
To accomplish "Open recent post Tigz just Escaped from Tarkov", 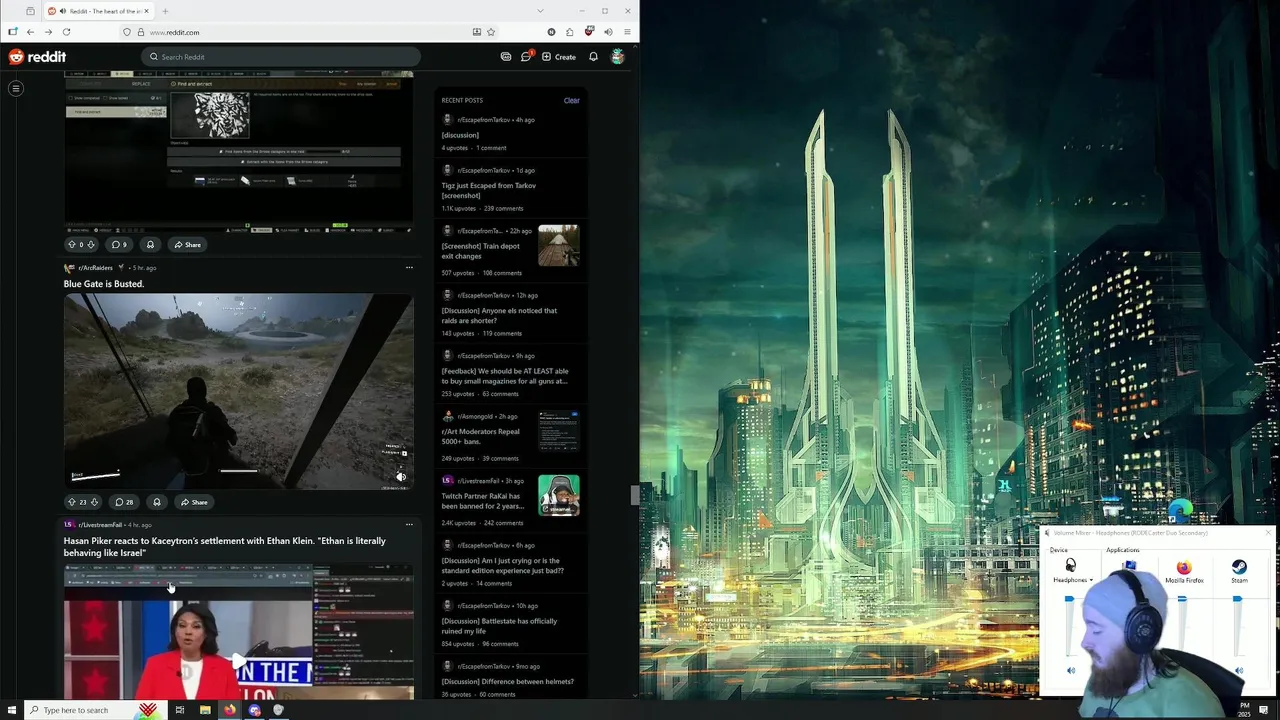I will (489, 190).
